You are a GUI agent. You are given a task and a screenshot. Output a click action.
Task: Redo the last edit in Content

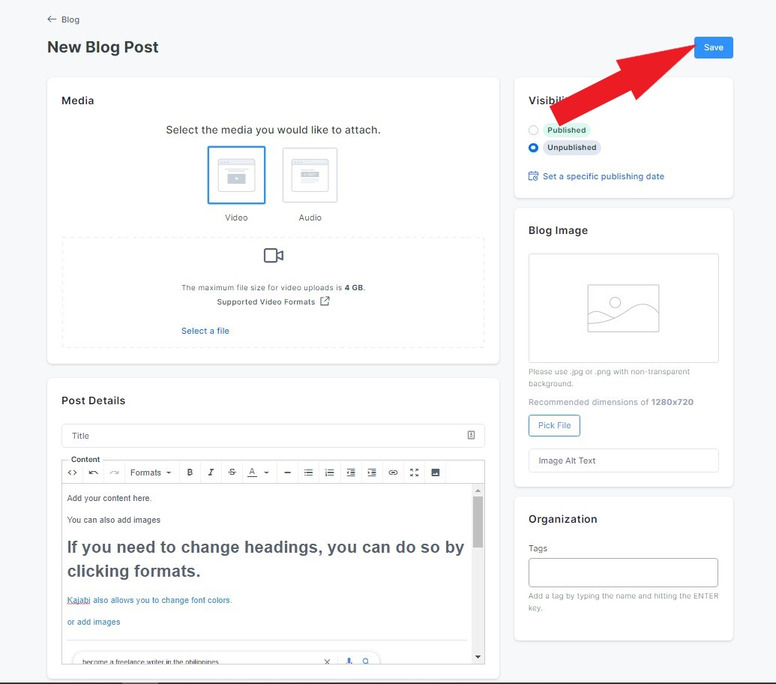tap(114, 473)
